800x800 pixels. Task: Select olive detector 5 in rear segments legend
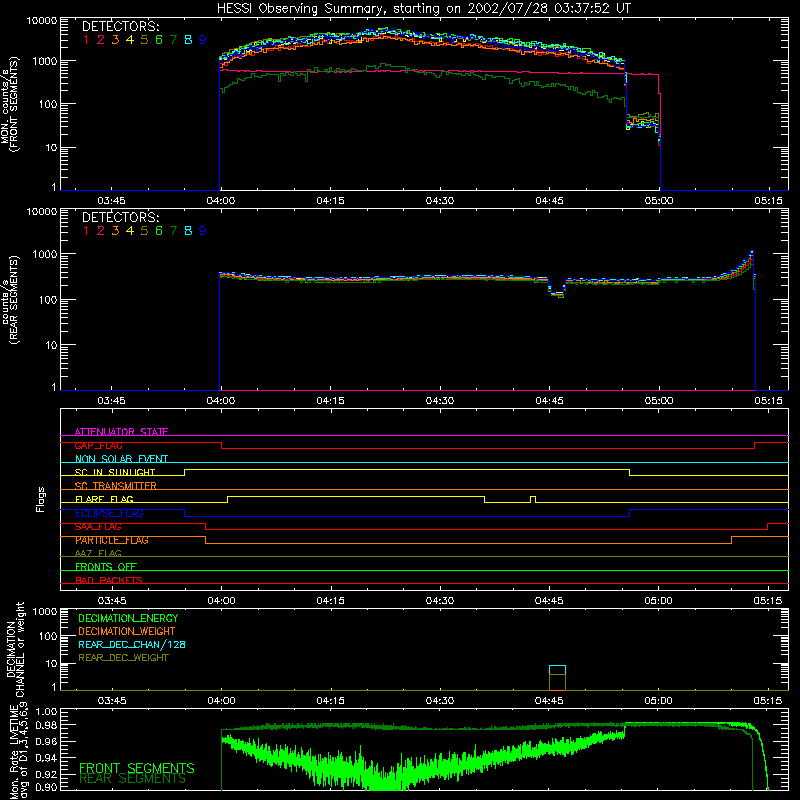coord(144,231)
